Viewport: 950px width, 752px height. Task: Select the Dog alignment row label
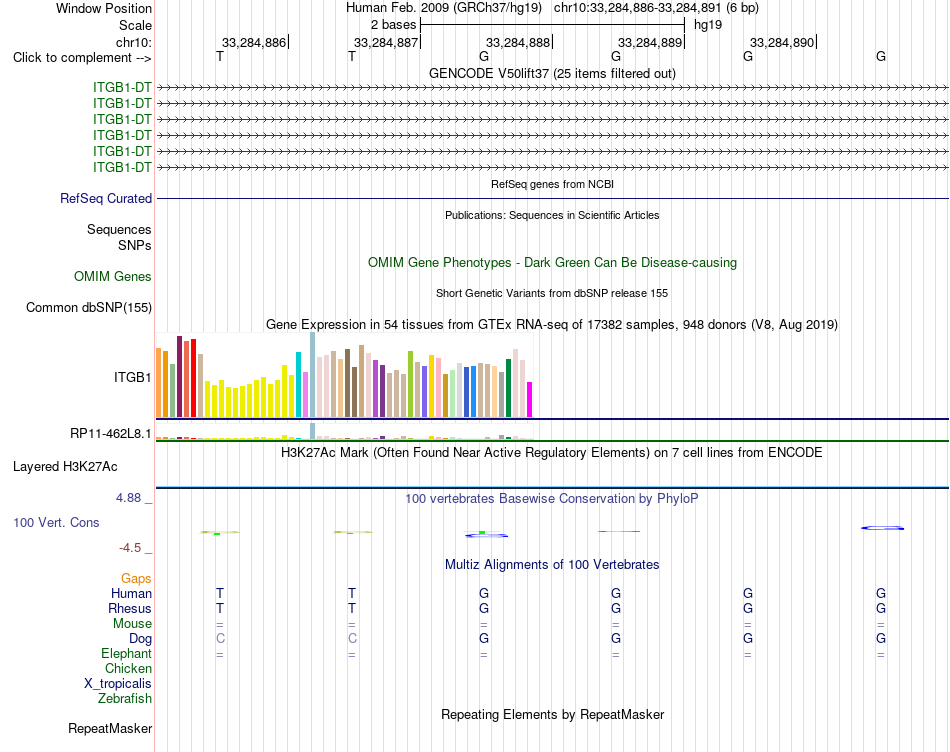(141, 639)
